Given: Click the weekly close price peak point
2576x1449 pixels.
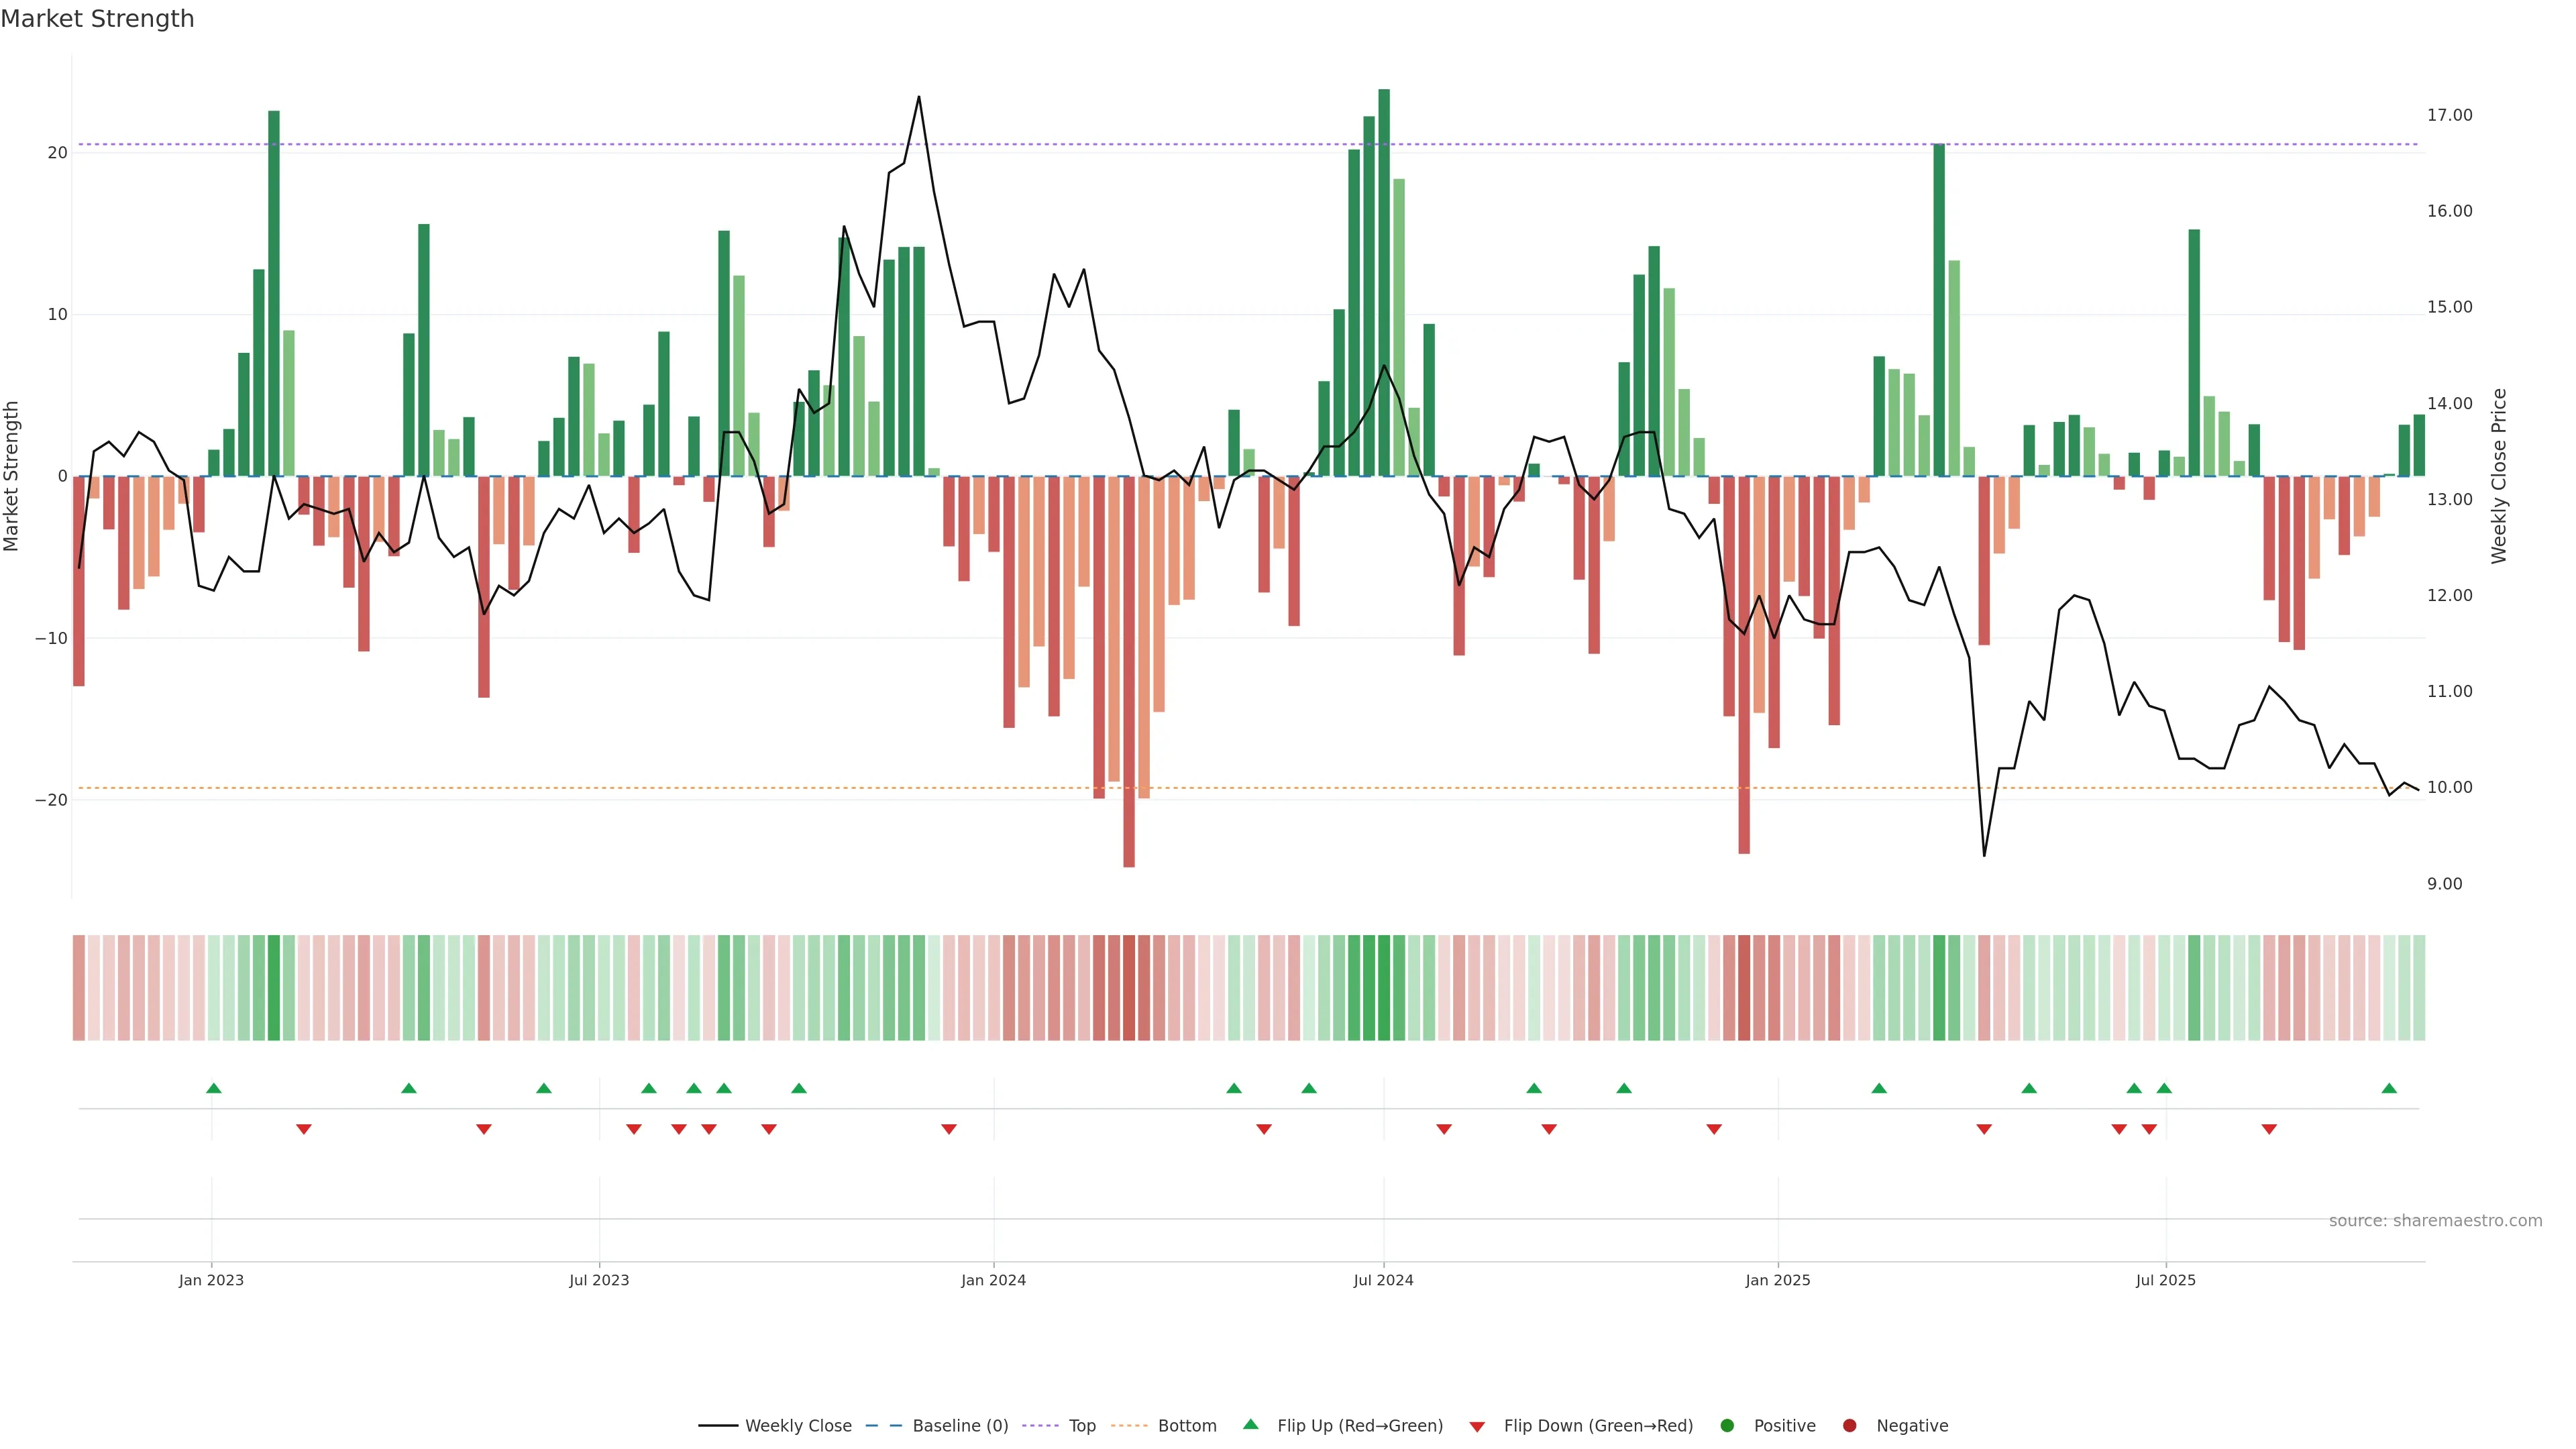Looking at the screenshot, I should (919, 97).
